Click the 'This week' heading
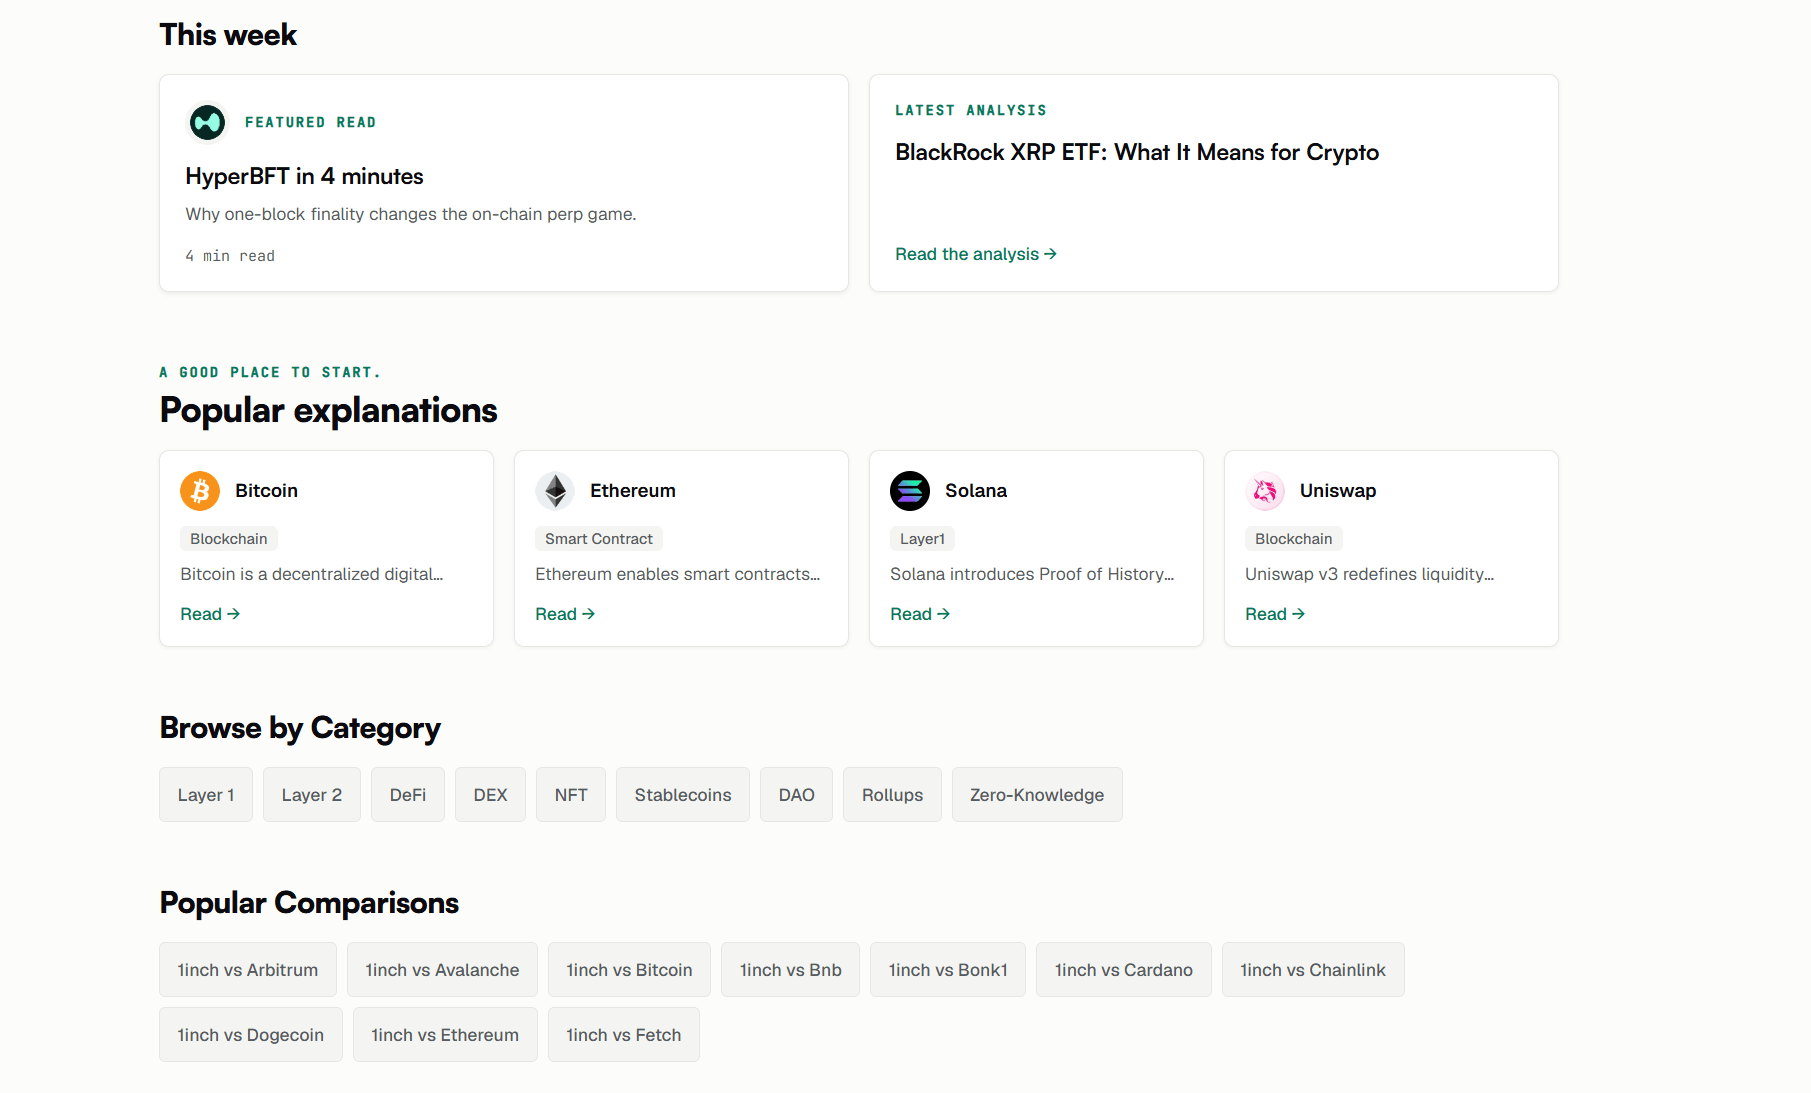Viewport: 1811px width, 1093px height. point(228,35)
